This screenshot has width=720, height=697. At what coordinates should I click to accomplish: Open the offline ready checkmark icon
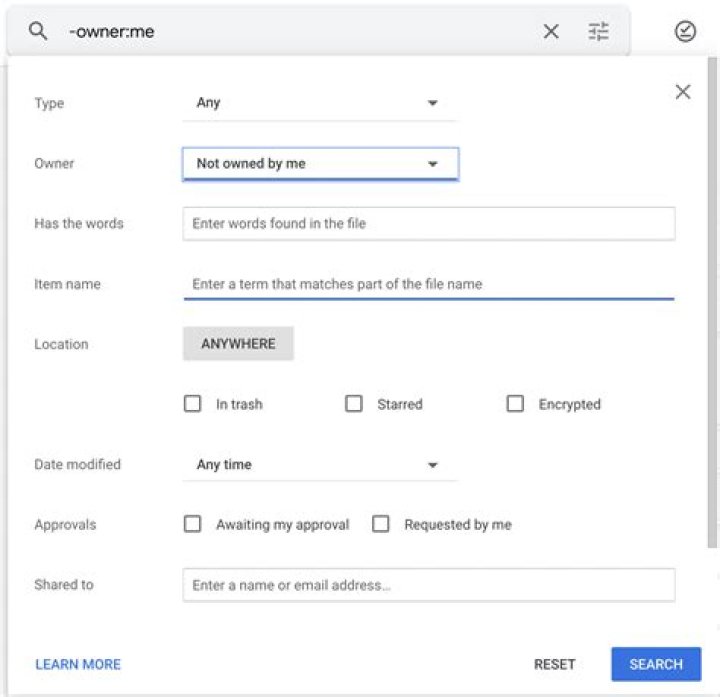click(685, 32)
